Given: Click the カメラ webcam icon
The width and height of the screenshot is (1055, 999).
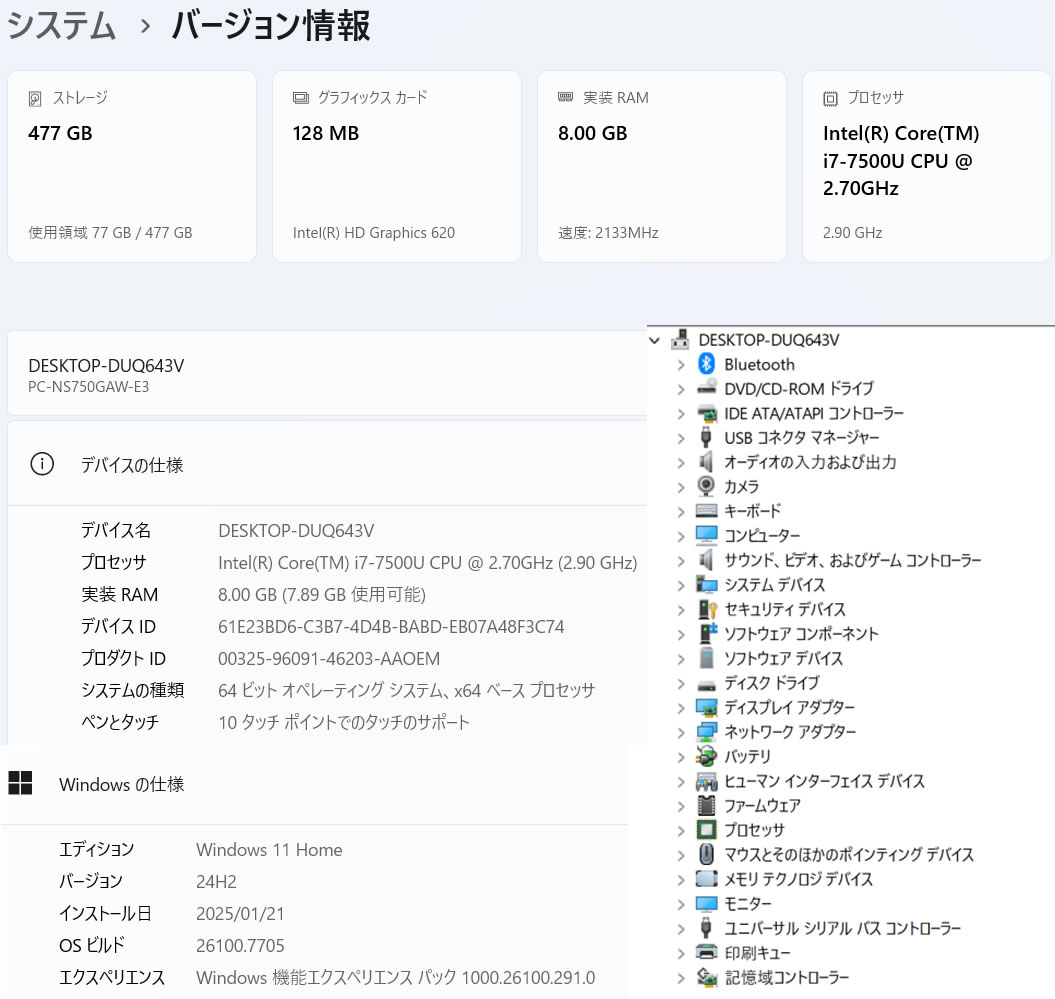Looking at the screenshot, I should pyautogui.click(x=707, y=487).
